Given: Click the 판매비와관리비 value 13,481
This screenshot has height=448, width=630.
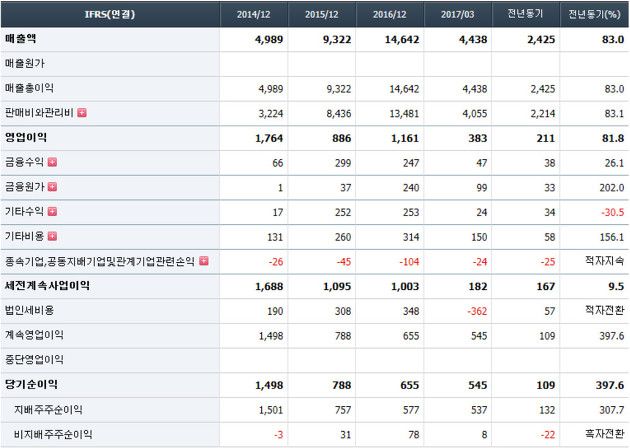Looking at the screenshot, I should 404,114.
